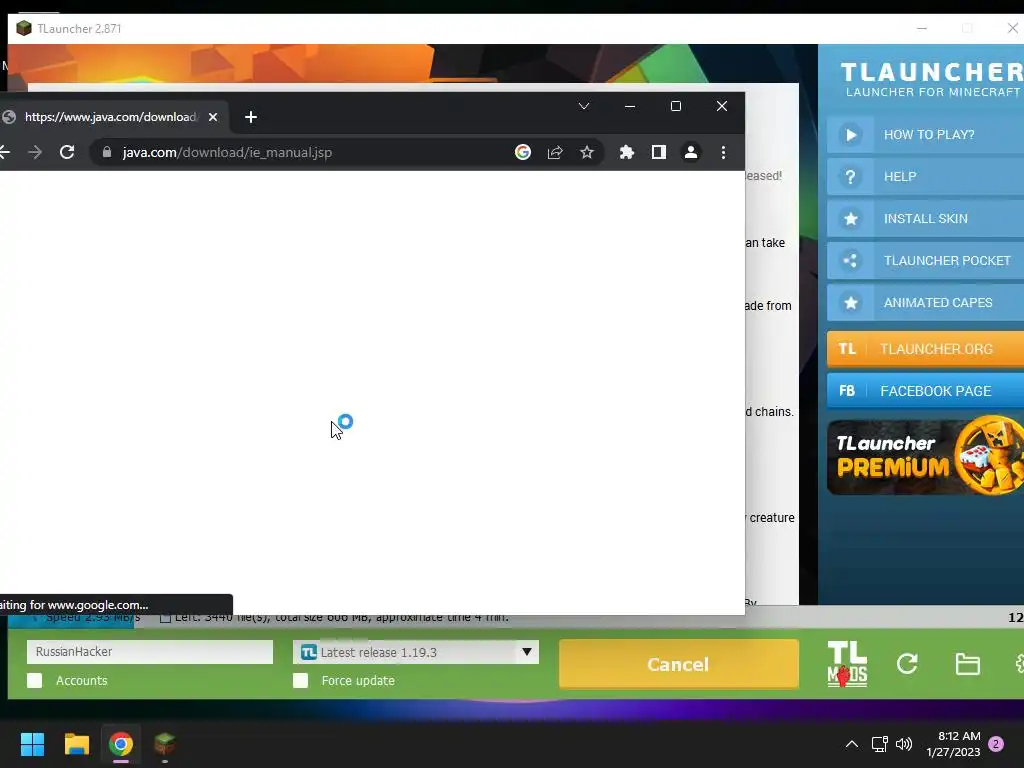
Task: Select the java.com download tab
Action: click(x=110, y=117)
